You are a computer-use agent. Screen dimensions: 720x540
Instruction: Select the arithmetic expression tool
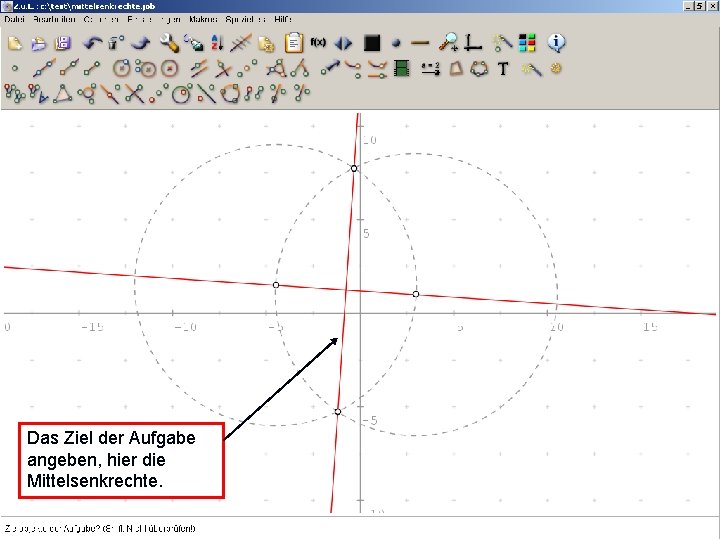click(x=430, y=69)
